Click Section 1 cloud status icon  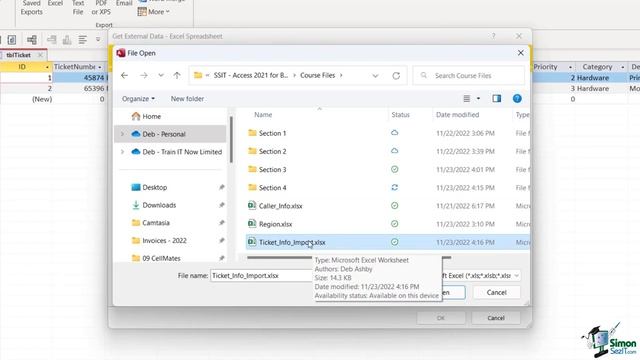pyautogui.click(x=394, y=133)
